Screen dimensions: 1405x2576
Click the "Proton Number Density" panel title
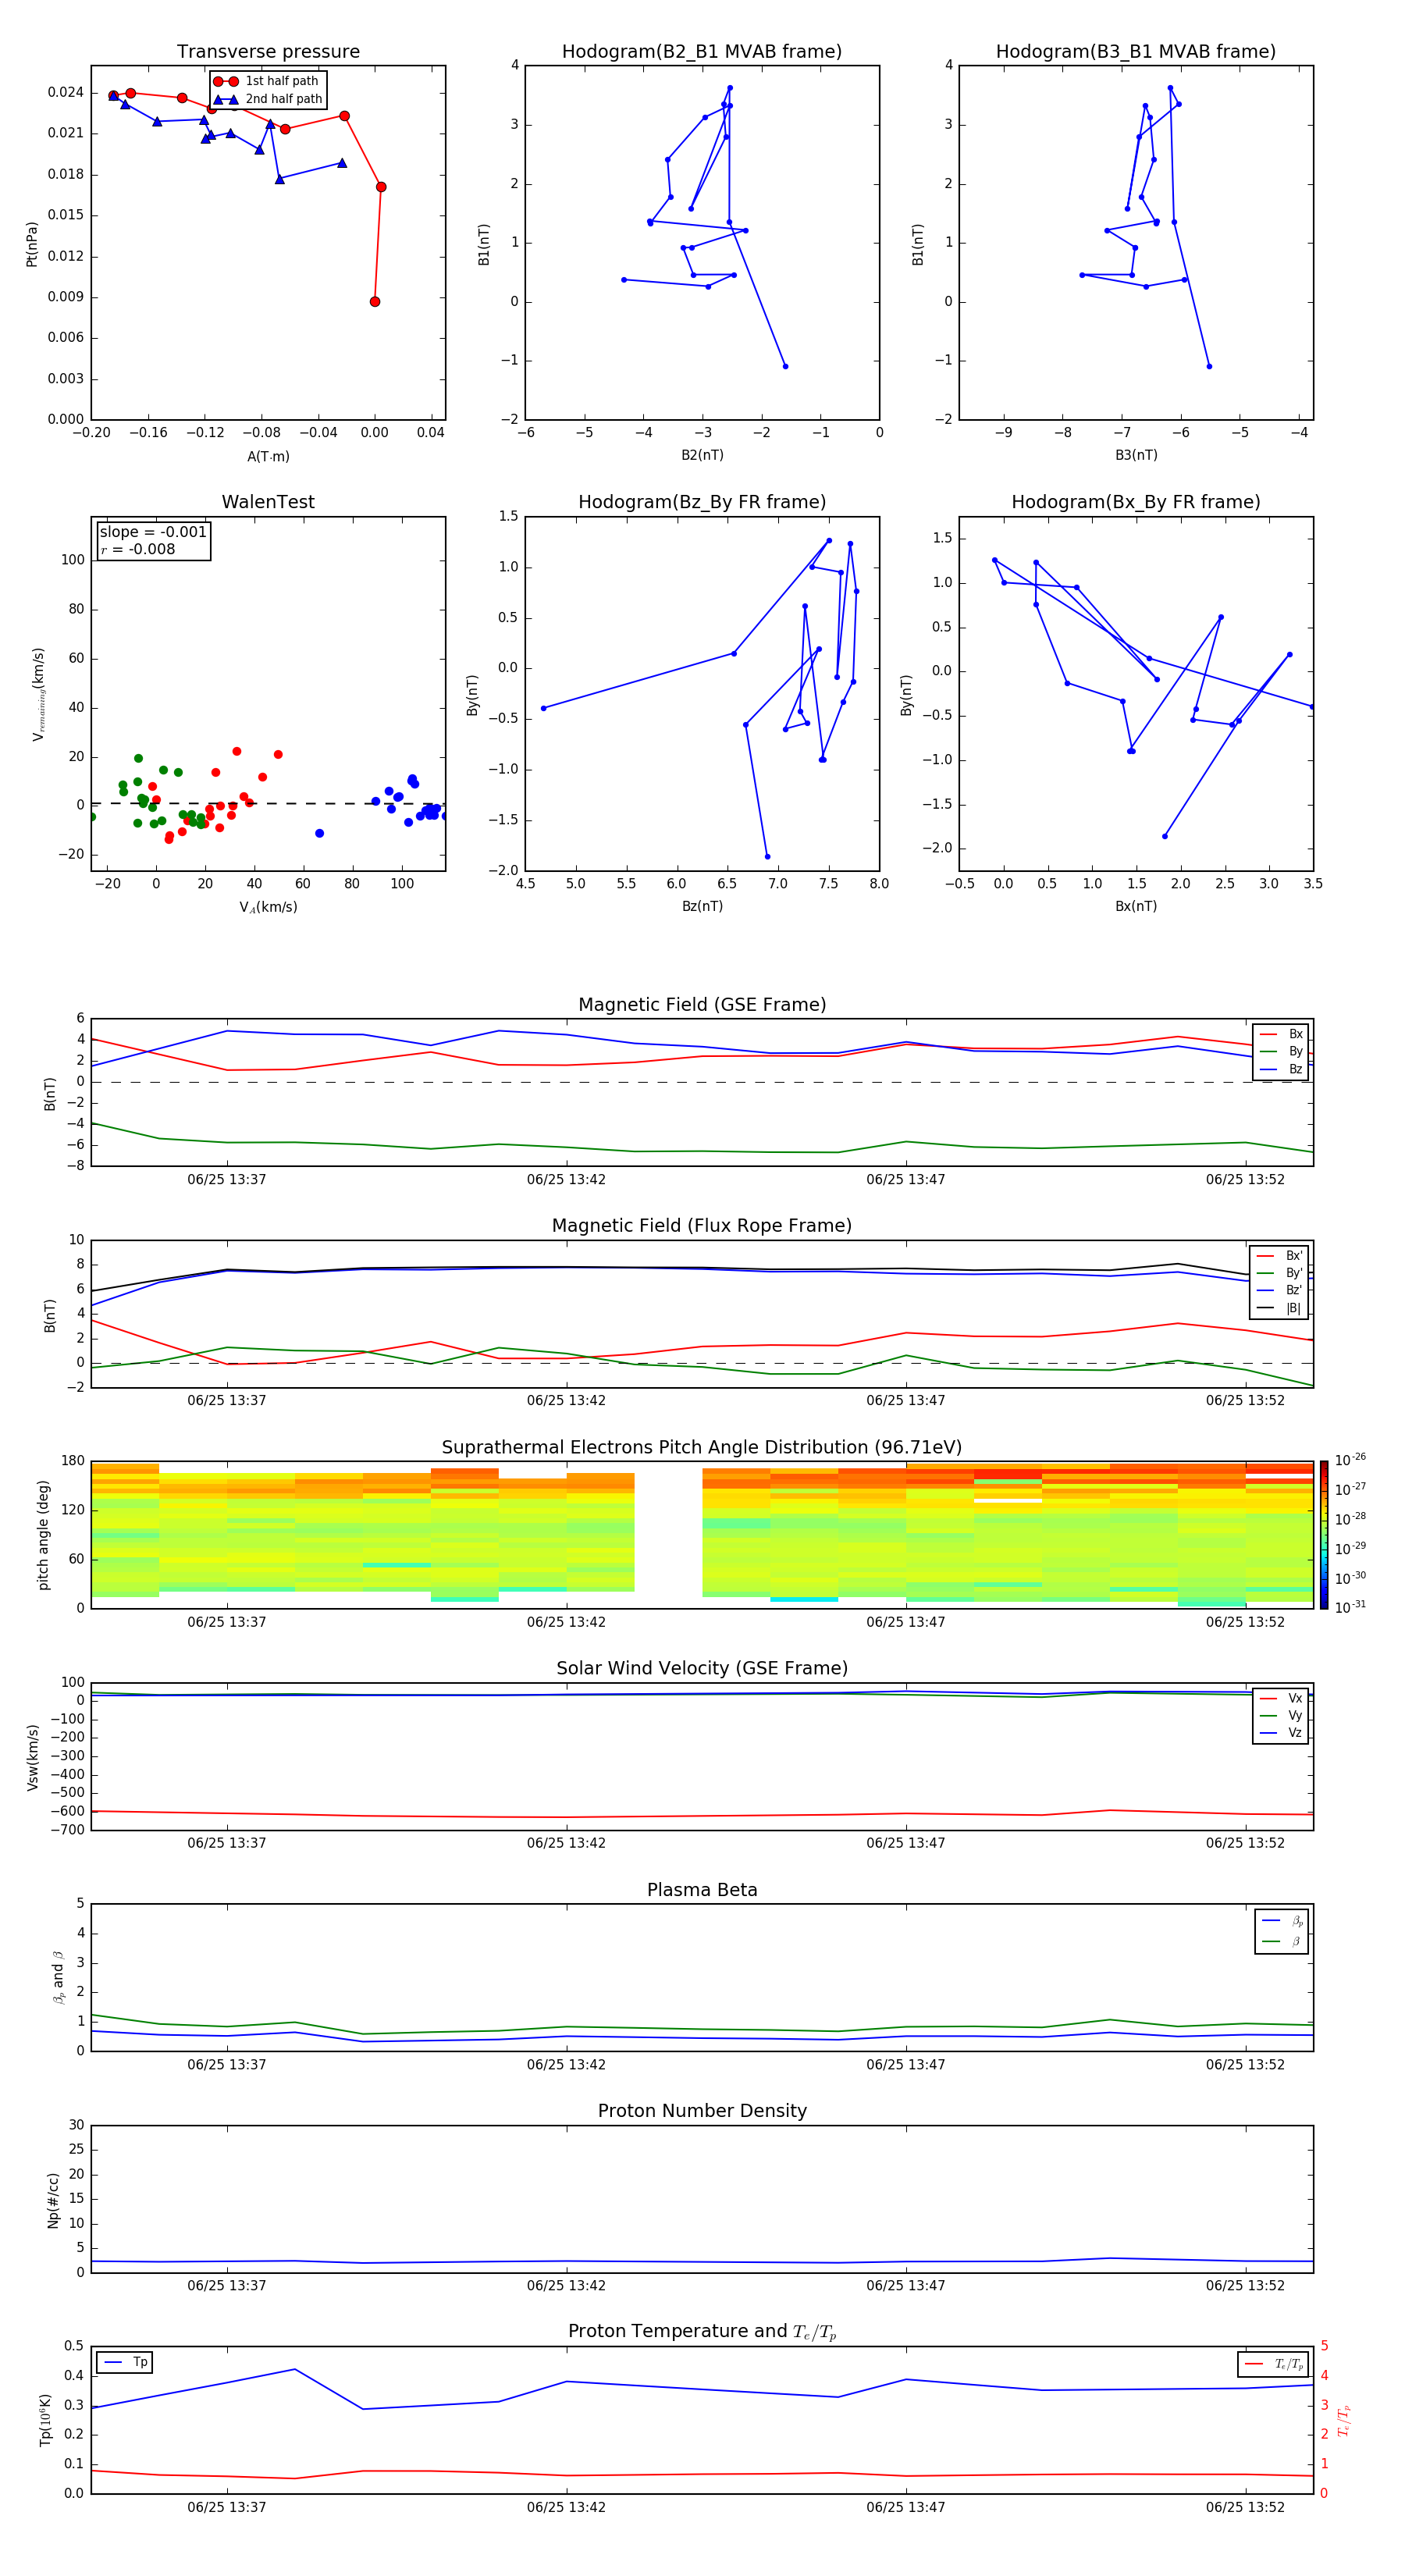click(x=702, y=2111)
